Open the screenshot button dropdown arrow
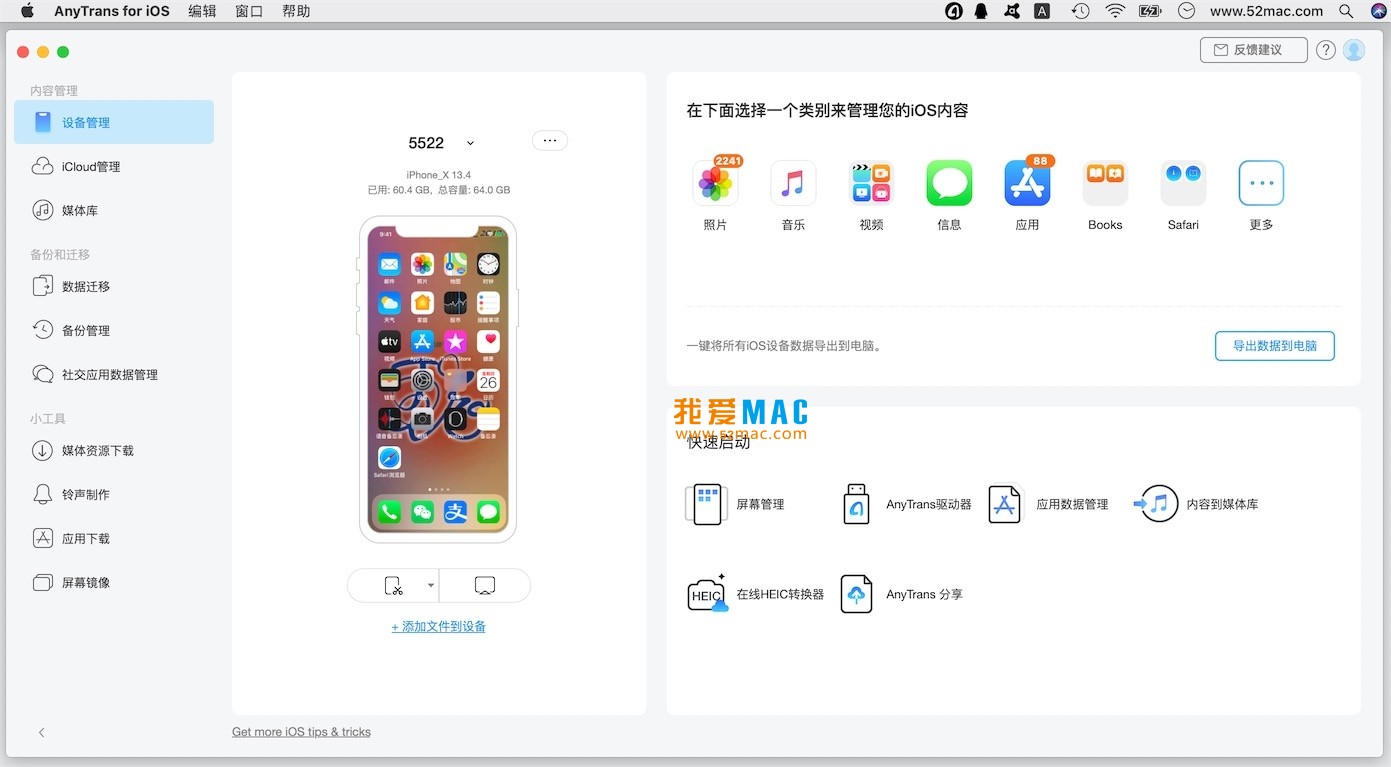The width and height of the screenshot is (1391, 767). click(431, 586)
